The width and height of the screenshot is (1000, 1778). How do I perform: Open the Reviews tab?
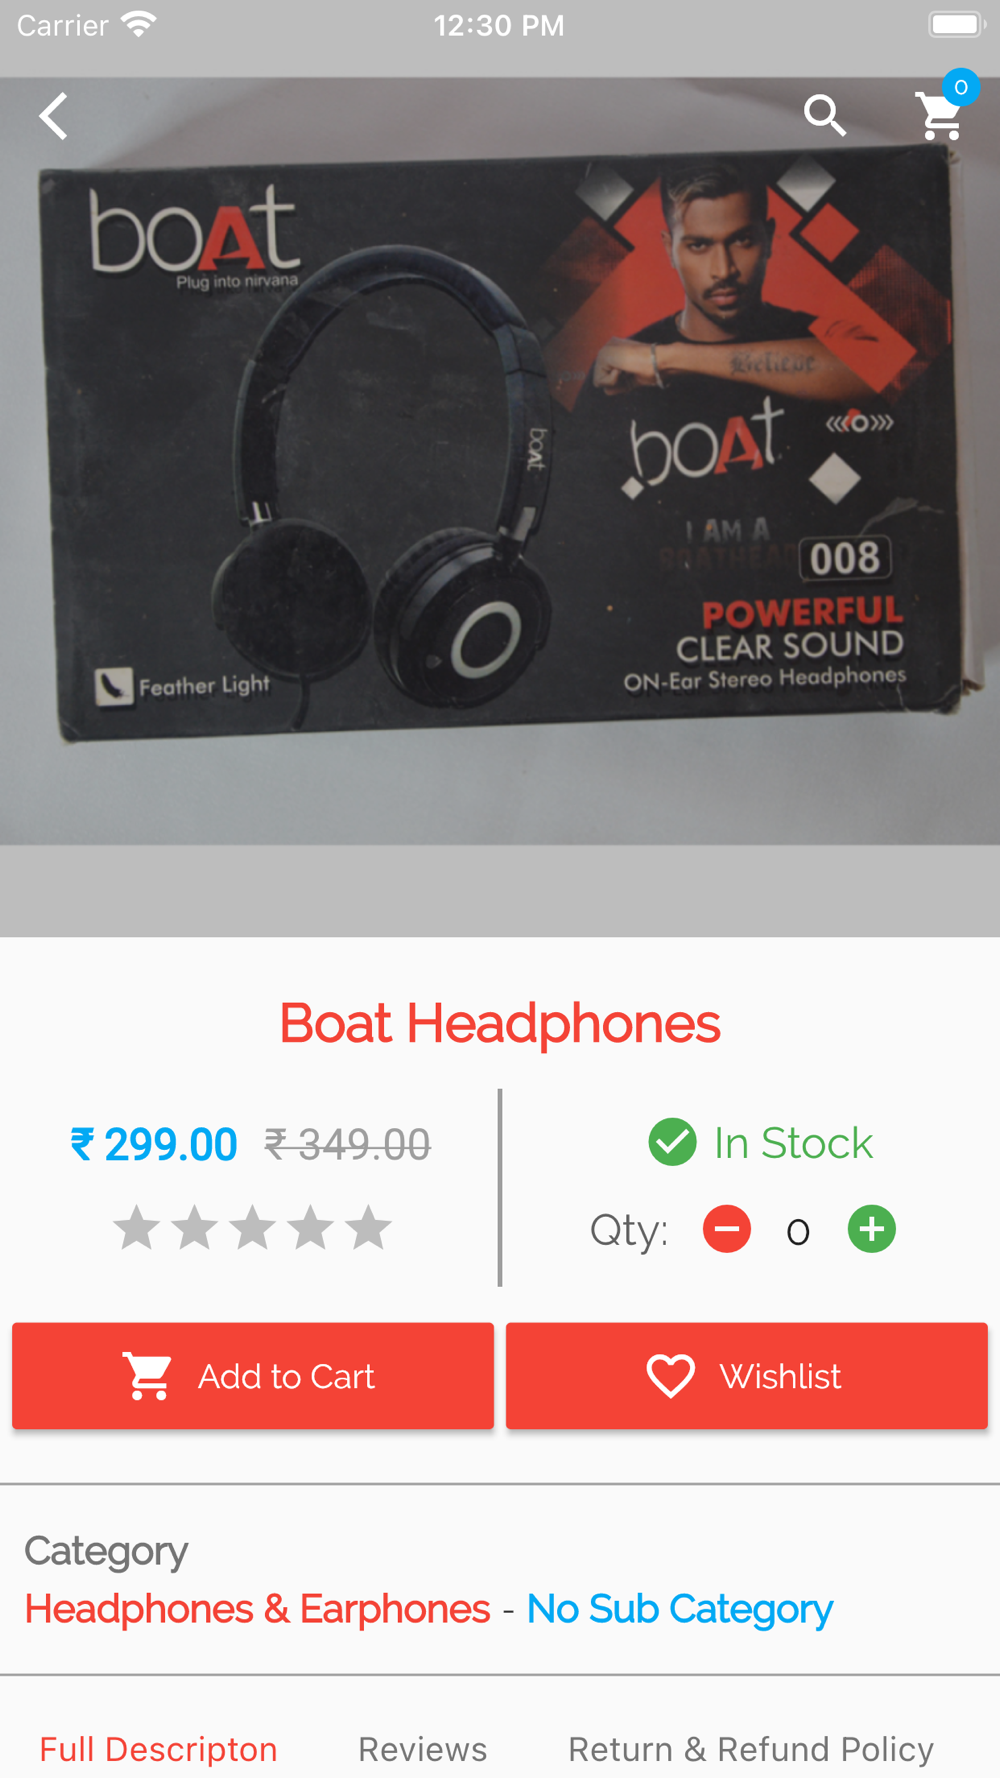423,1749
